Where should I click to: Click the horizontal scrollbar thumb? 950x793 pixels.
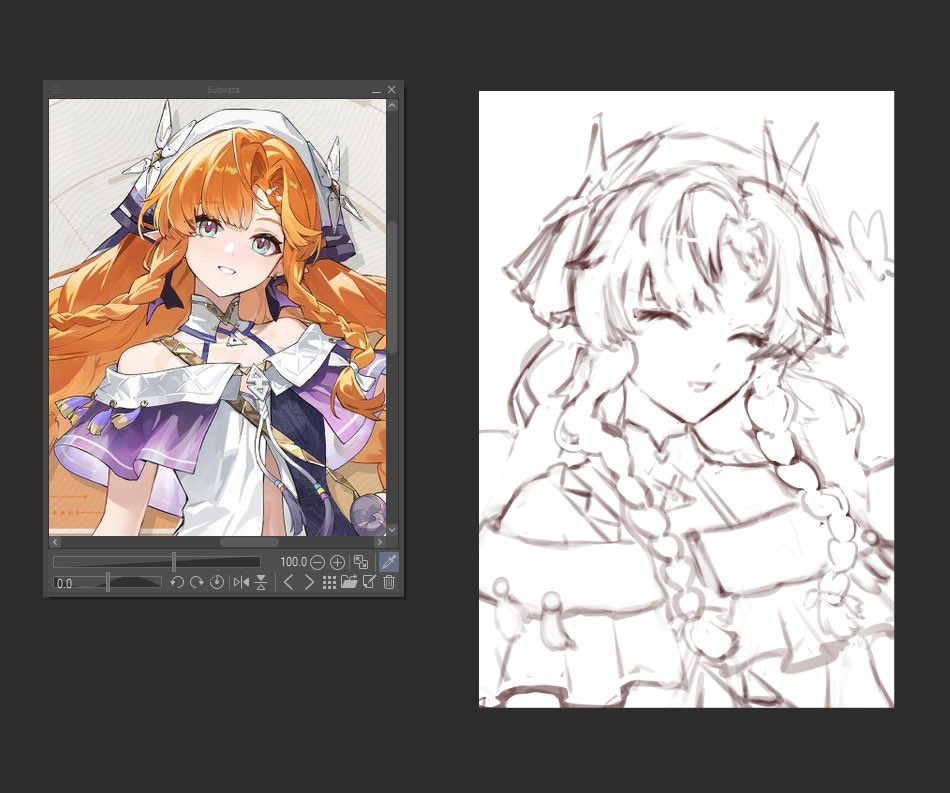click(x=249, y=542)
